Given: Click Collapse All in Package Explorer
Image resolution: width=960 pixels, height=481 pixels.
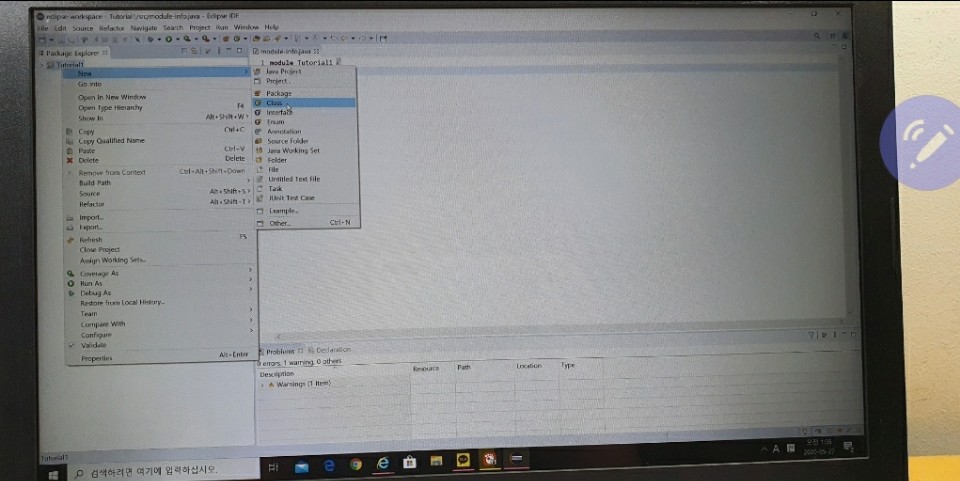Looking at the screenshot, I should pyautogui.click(x=186, y=51).
